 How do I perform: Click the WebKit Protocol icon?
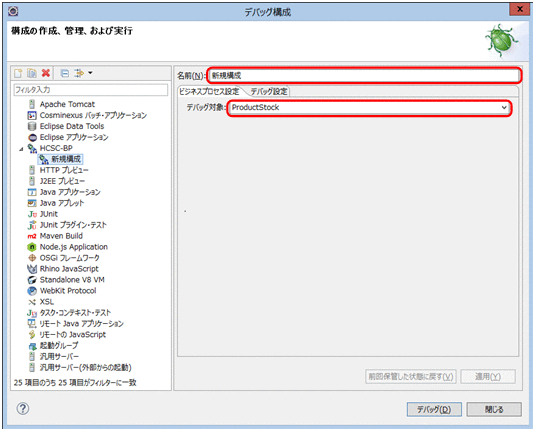[32, 291]
